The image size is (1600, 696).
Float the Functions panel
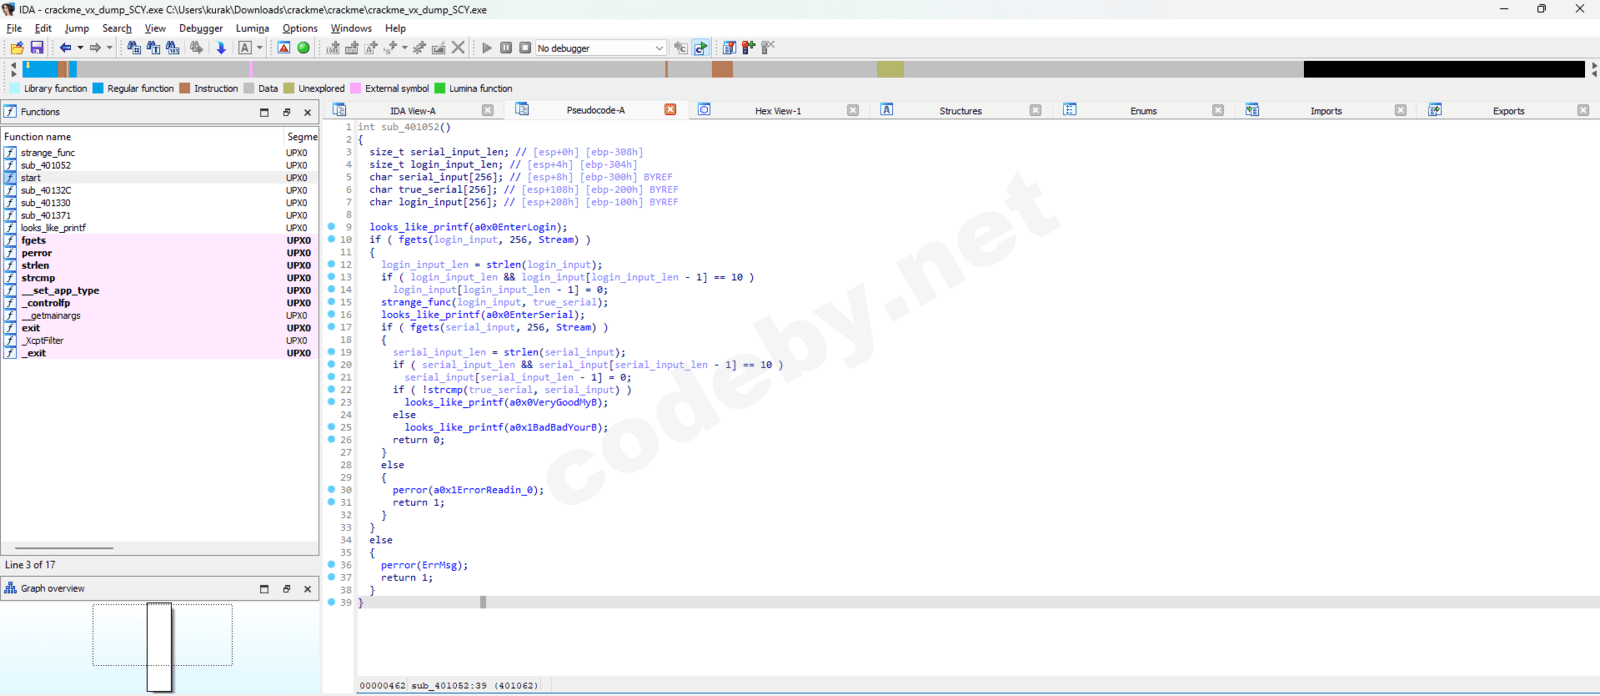(286, 112)
